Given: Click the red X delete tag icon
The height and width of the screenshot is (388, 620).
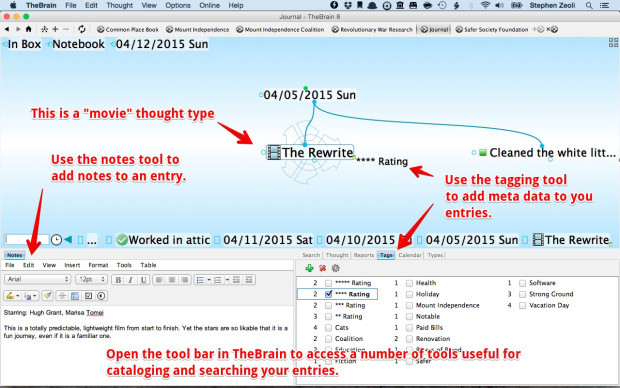Looking at the screenshot, I should (323, 269).
